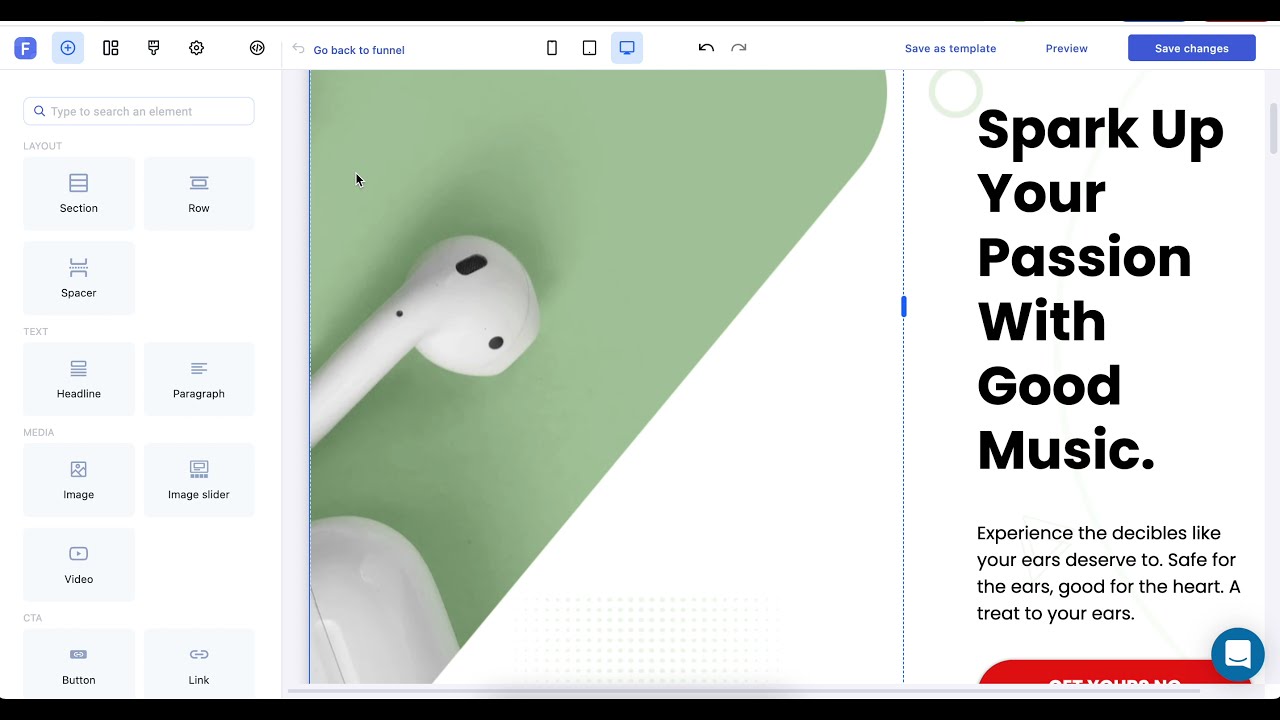The height and width of the screenshot is (720, 1280).
Task: Open the custom code icon
Action: coord(257,48)
